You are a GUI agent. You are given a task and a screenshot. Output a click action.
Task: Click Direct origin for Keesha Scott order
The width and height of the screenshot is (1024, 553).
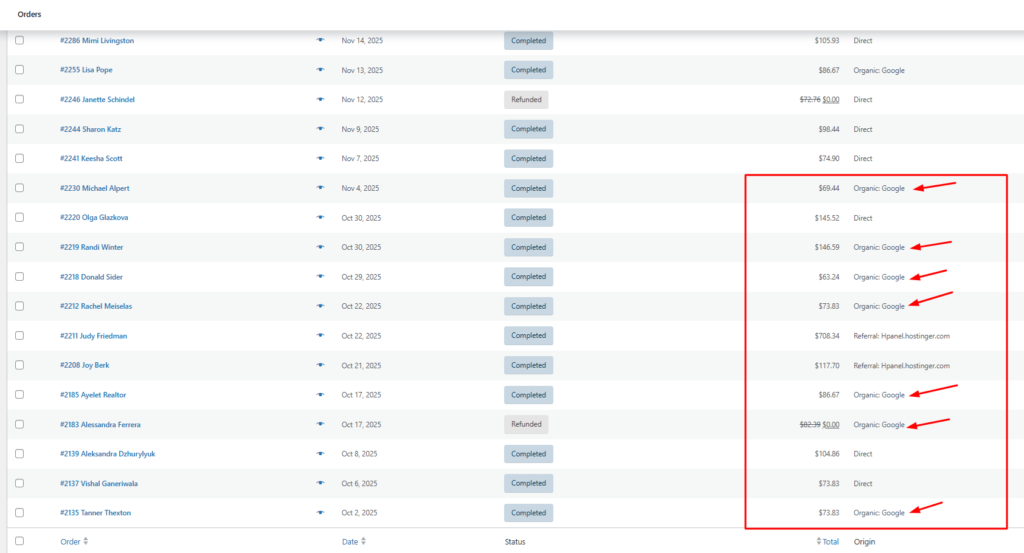pos(863,159)
